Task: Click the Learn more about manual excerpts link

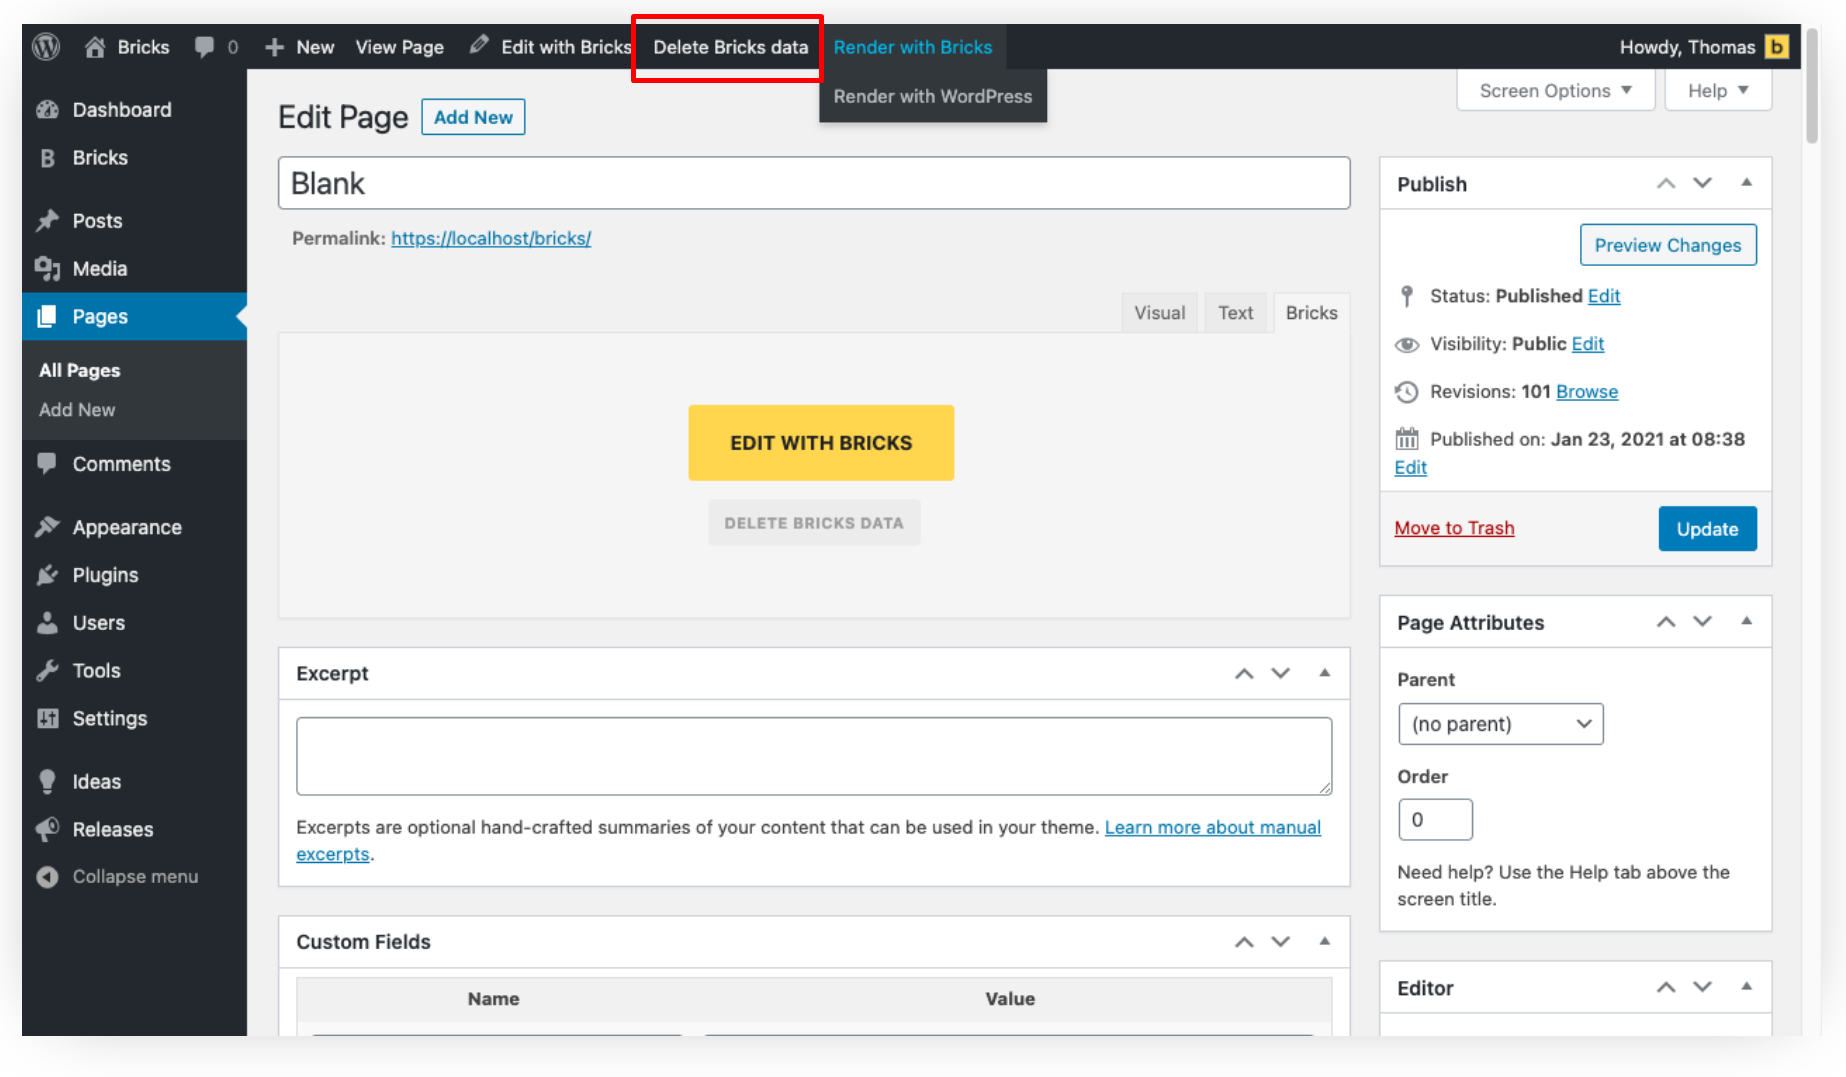Action: tap(1213, 827)
